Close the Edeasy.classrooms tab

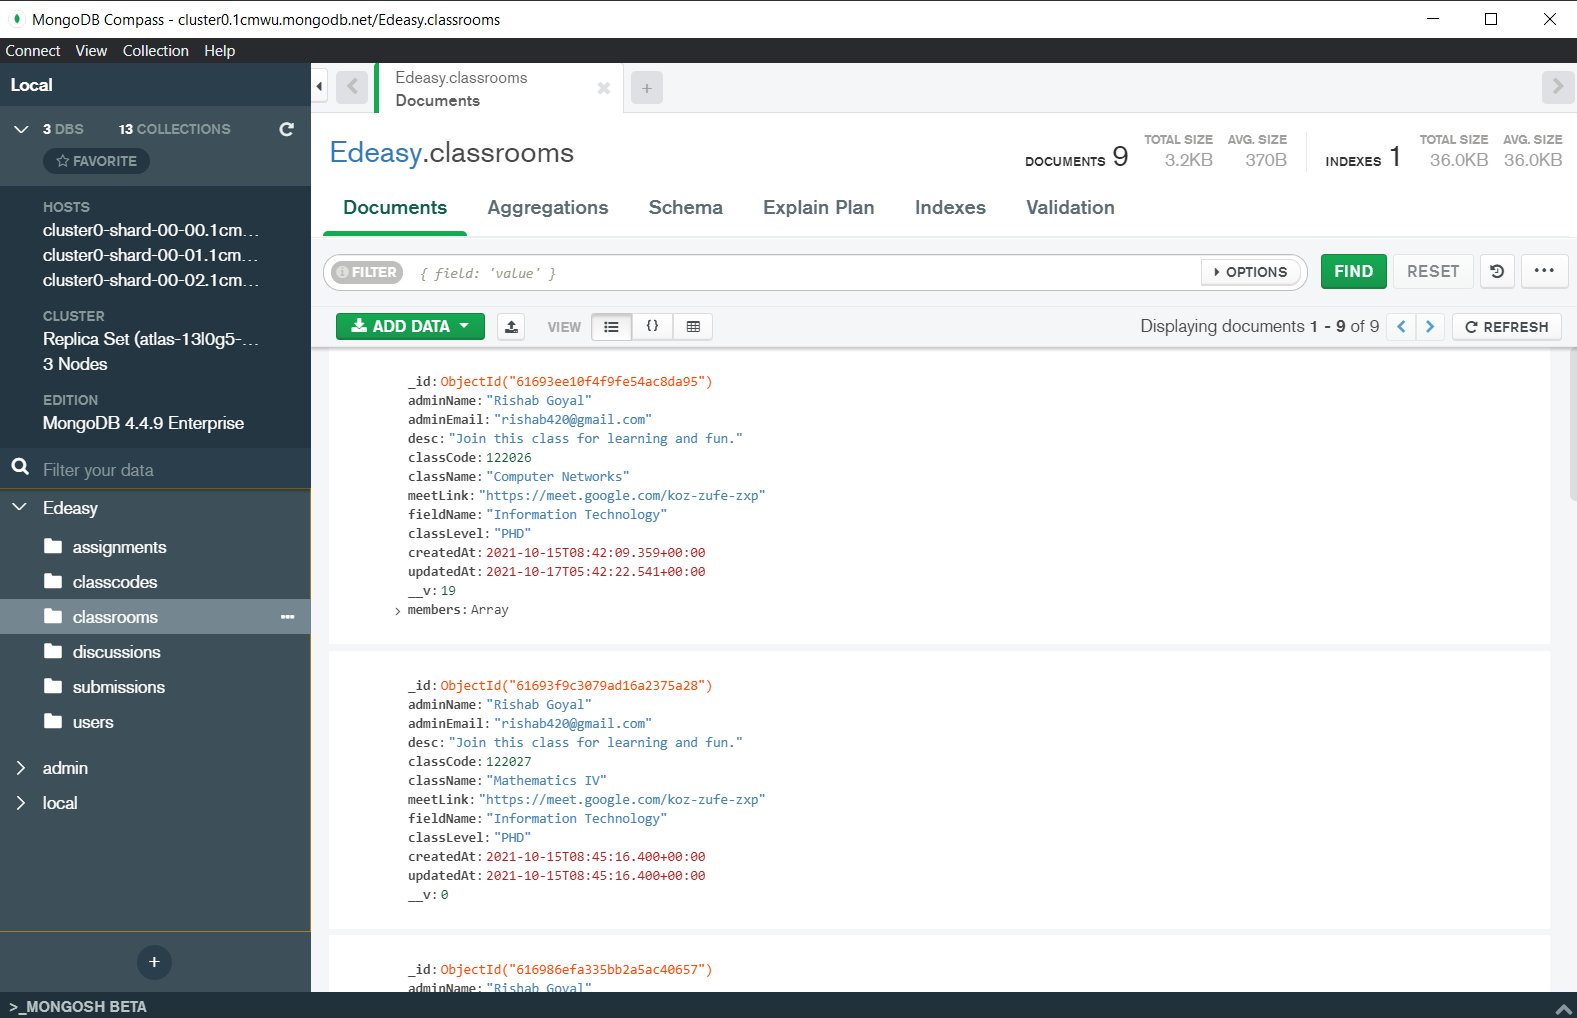[x=604, y=88]
